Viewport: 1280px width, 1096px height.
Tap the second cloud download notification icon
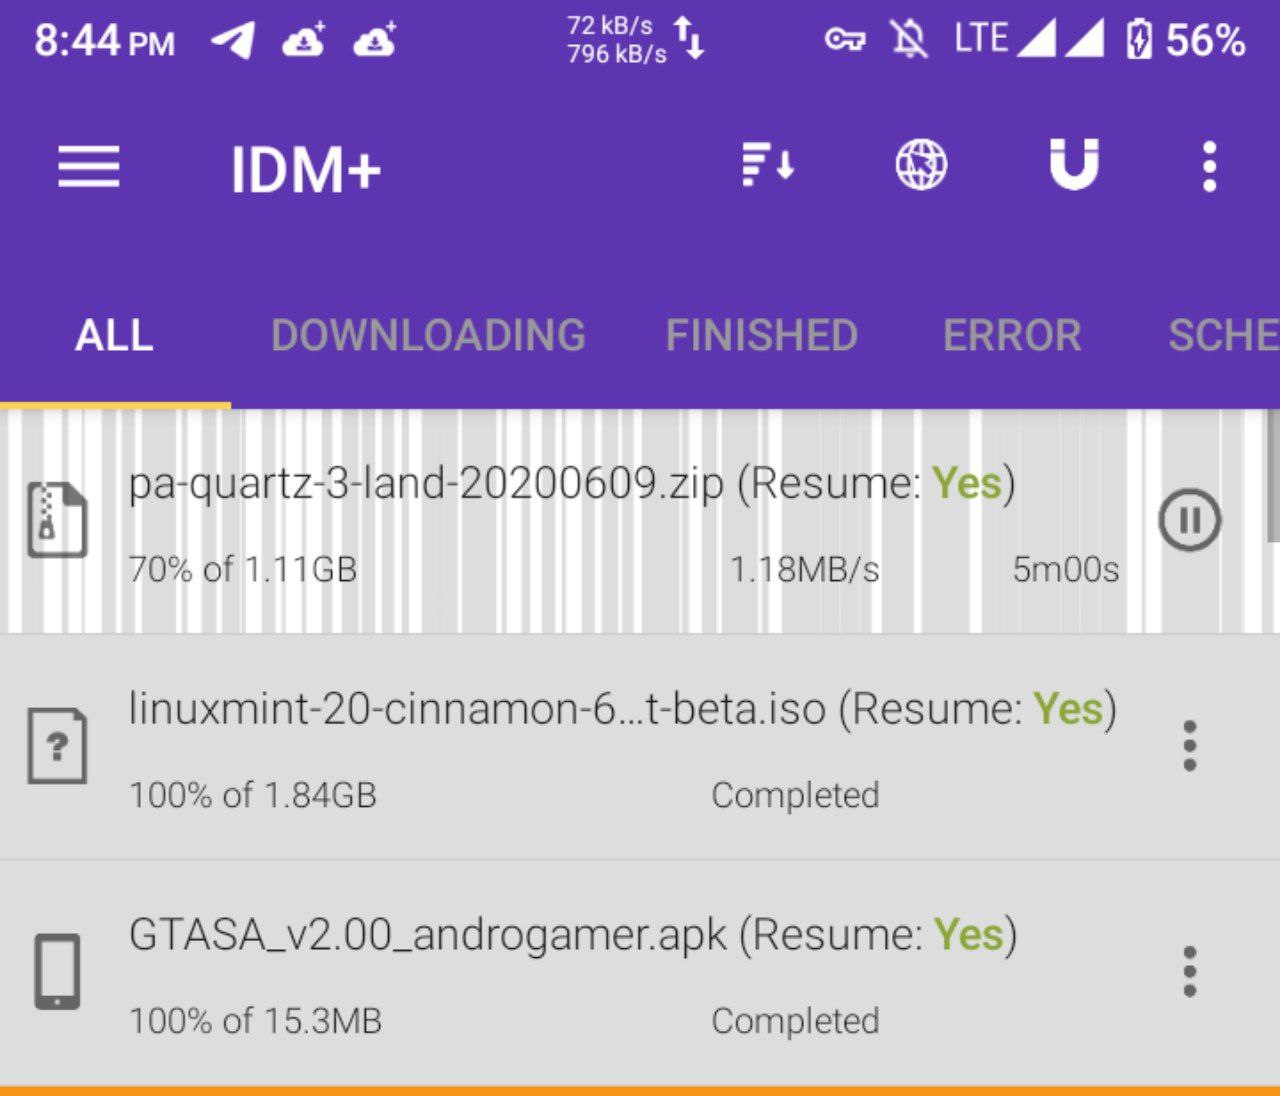tap(375, 40)
